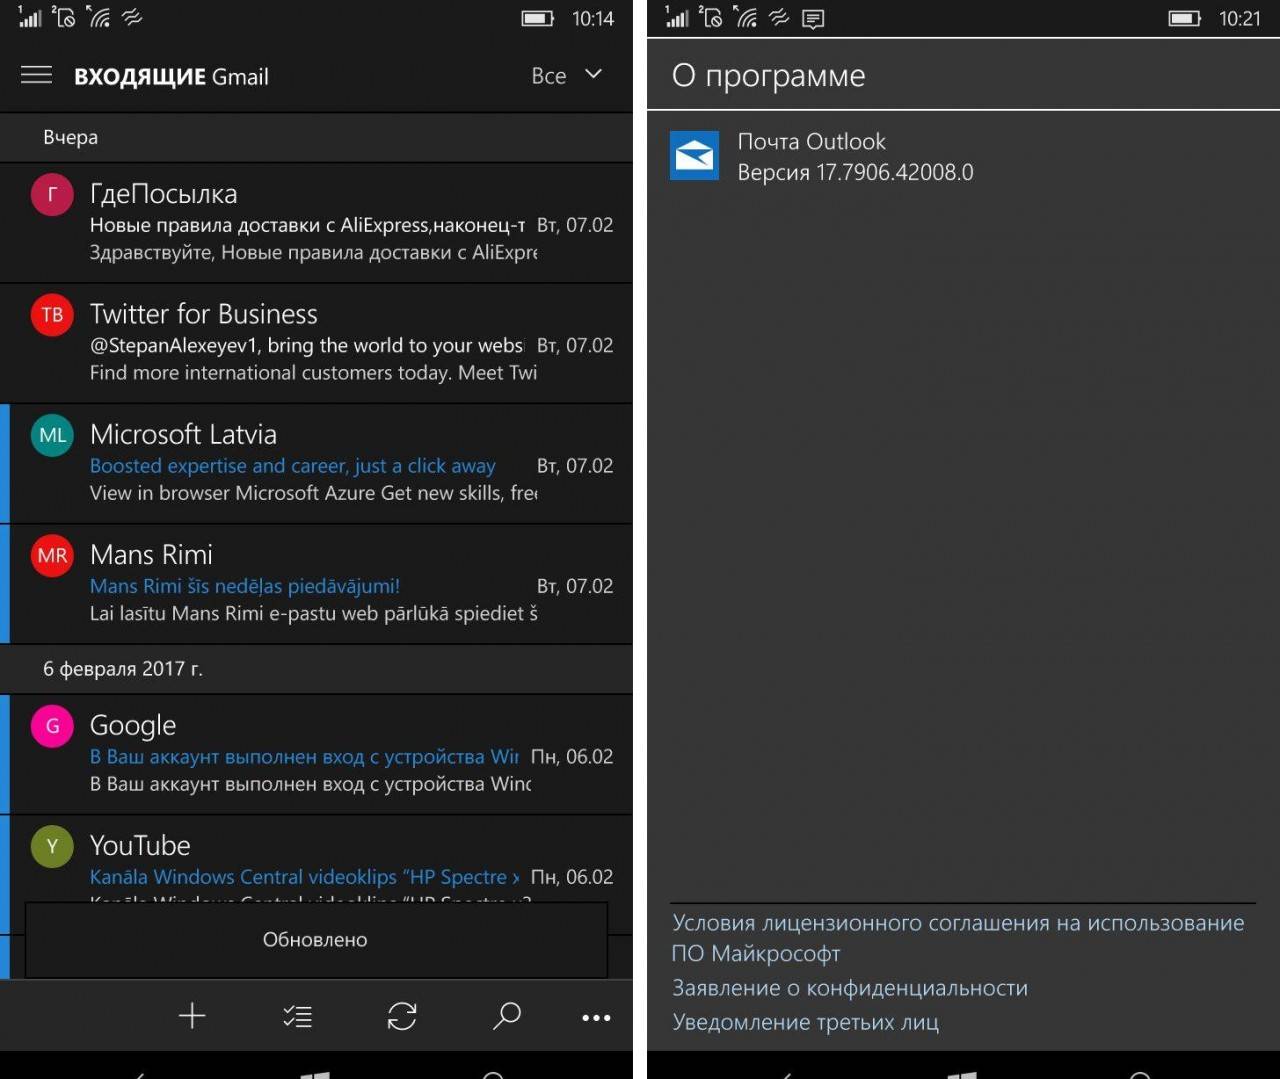Tap the battery icon in About status bar
Viewport: 1280px width, 1079px height.
[1185, 18]
